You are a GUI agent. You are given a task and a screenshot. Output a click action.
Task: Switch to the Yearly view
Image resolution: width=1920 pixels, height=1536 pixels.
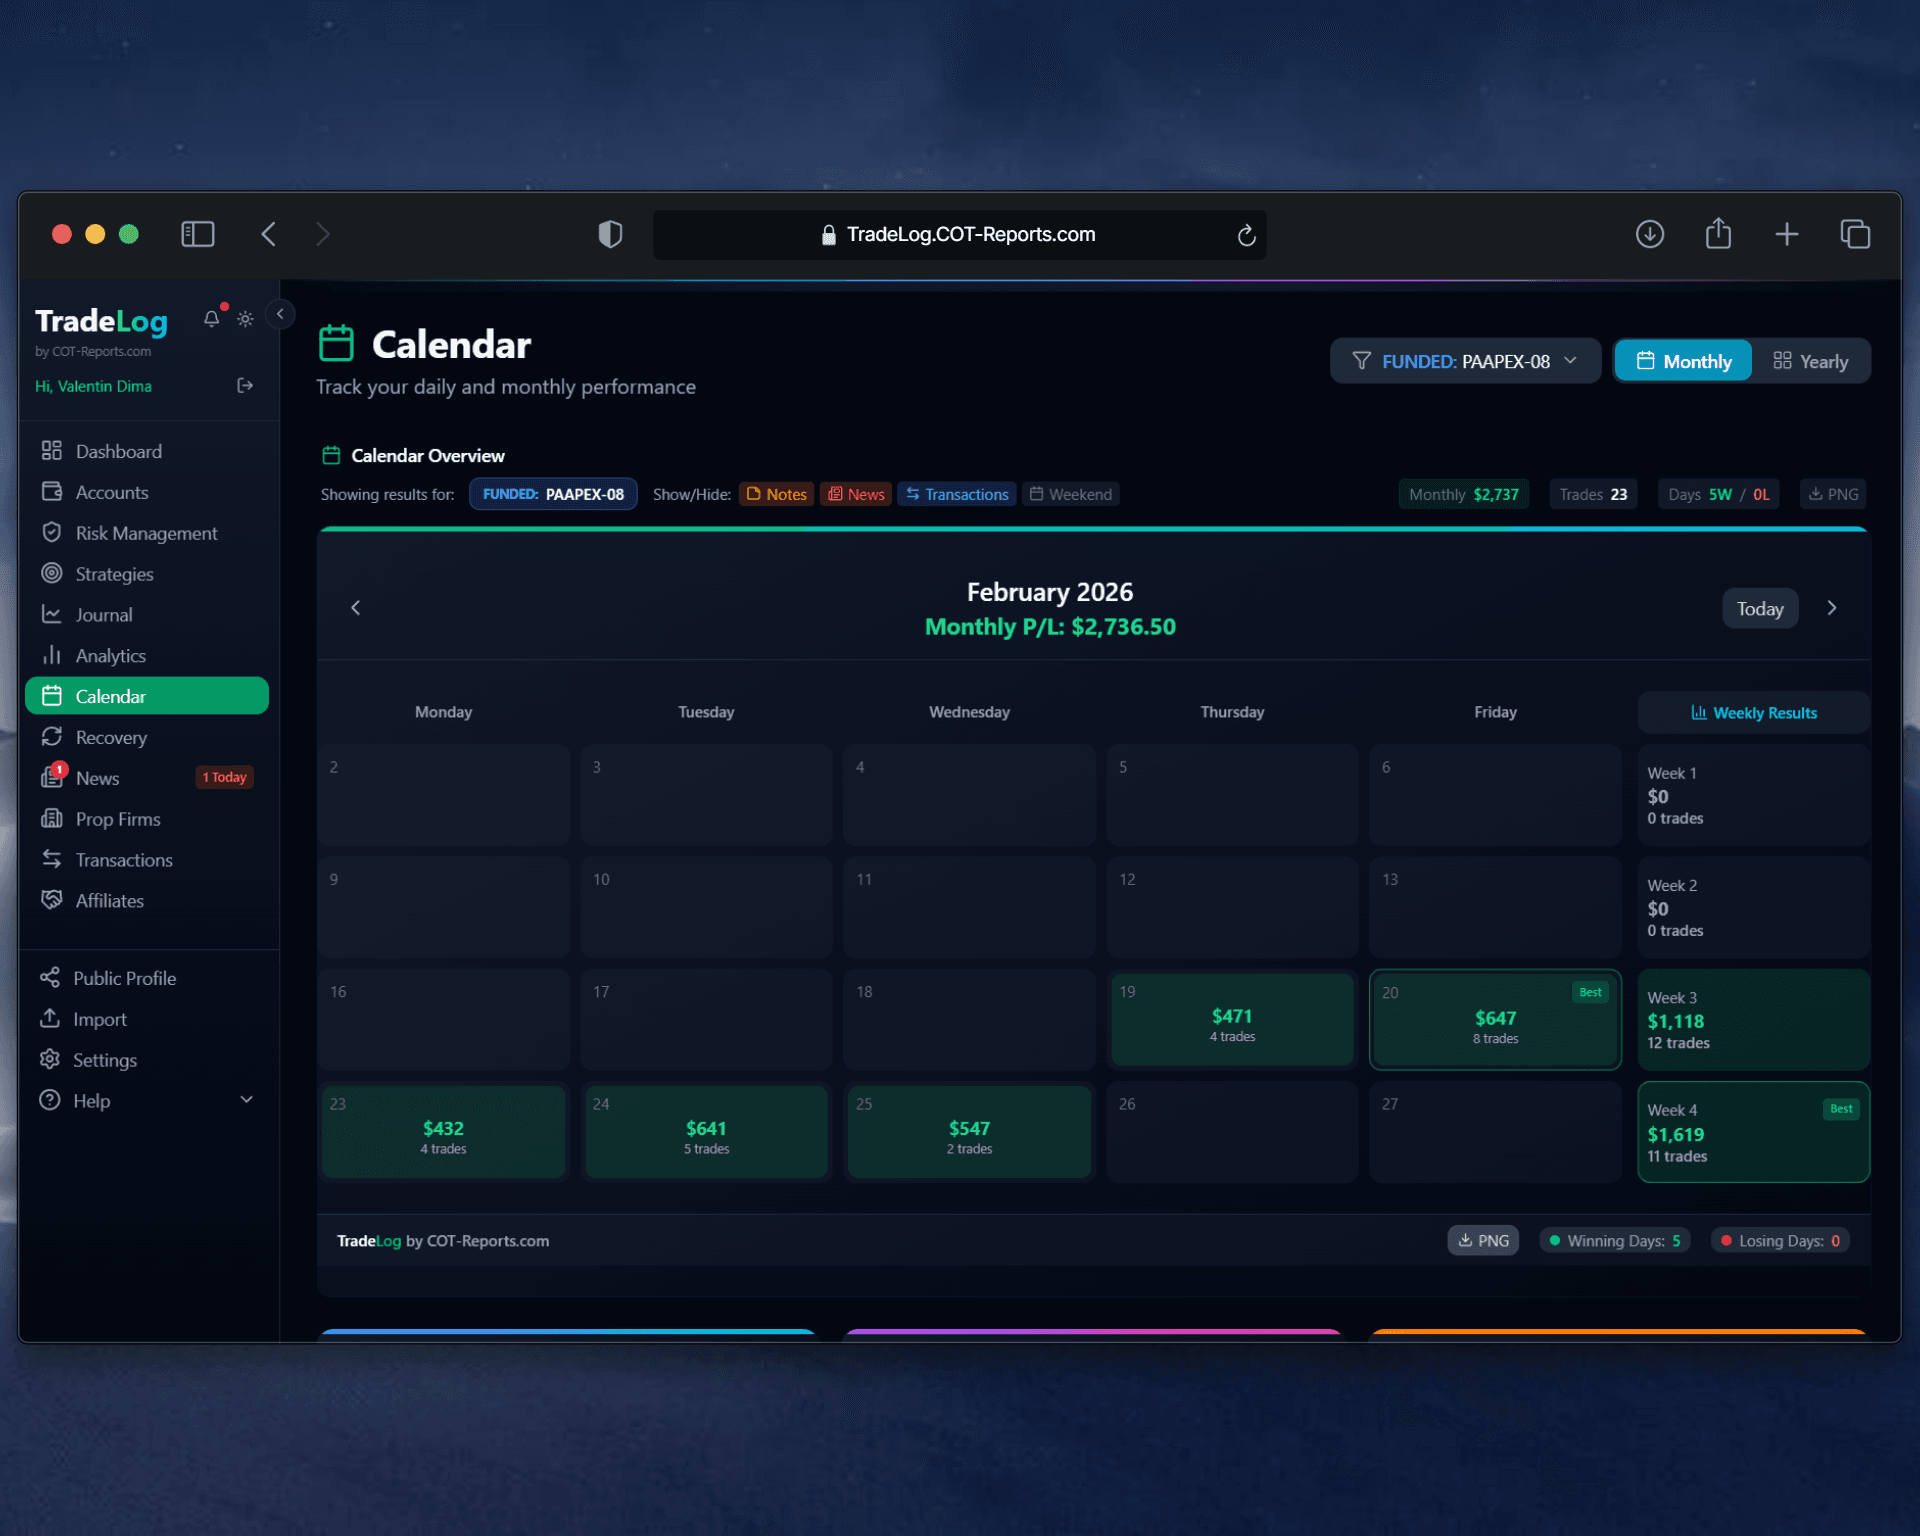coord(1811,360)
